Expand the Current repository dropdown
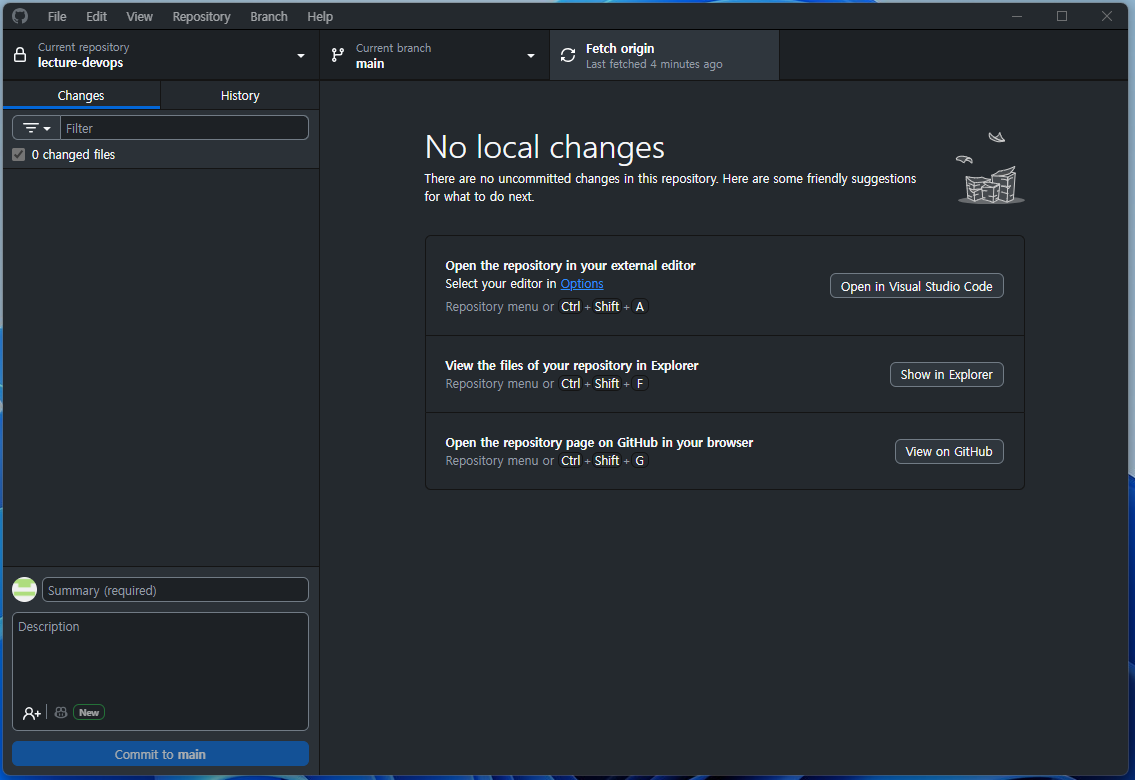This screenshot has height=780, width=1135. [300, 56]
